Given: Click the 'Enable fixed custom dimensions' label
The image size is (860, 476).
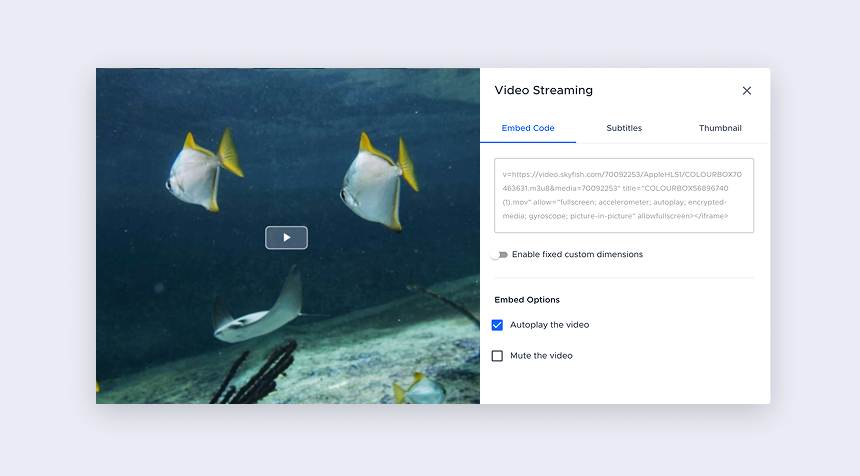Looking at the screenshot, I should point(577,255).
